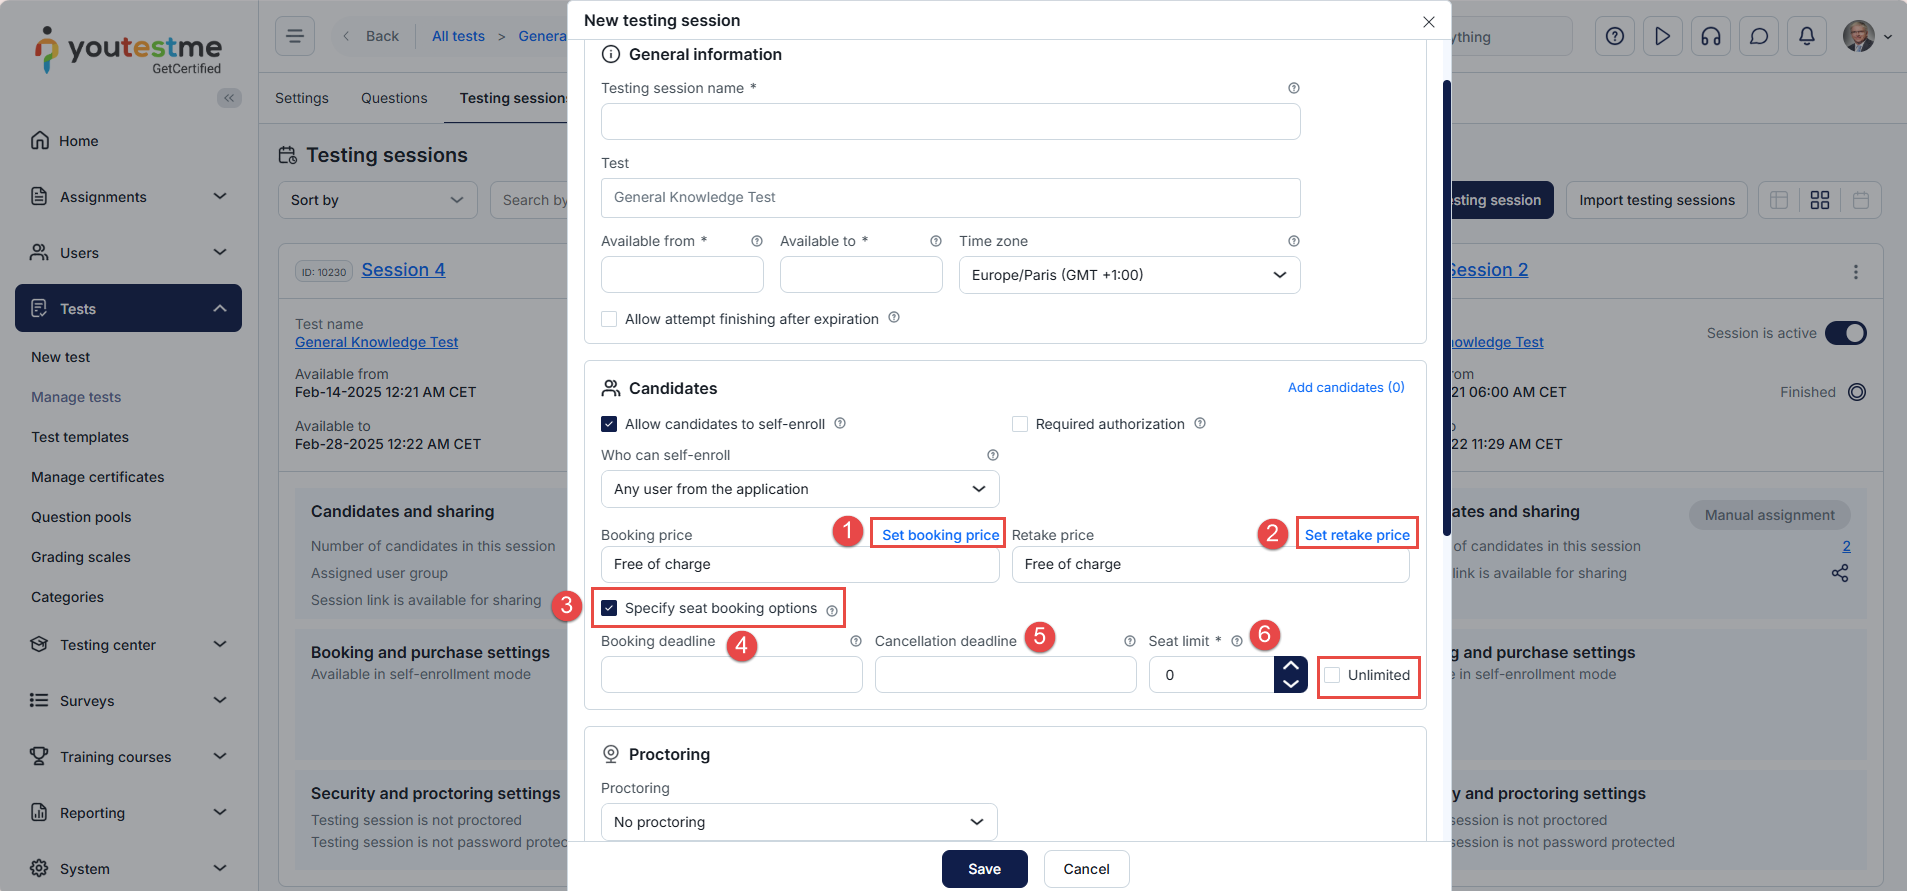Decrease the Seat limit with down arrow
1907x891 pixels.
tap(1291, 684)
